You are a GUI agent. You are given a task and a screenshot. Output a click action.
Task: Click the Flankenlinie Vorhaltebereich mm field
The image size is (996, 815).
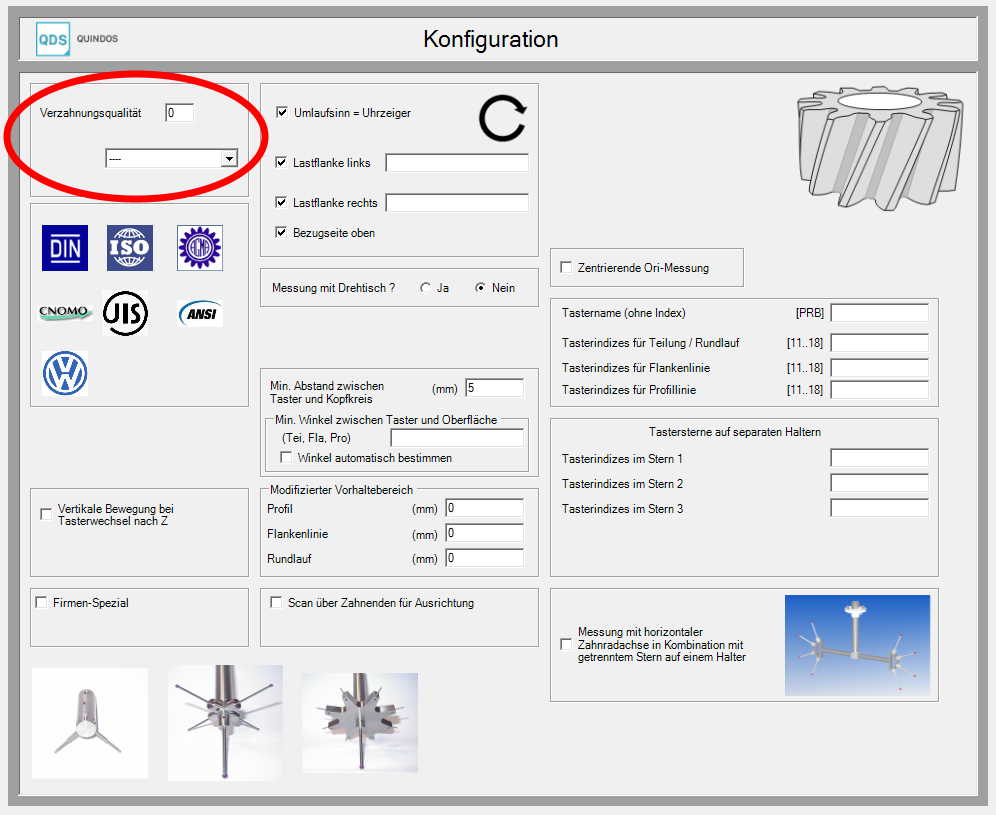pyautogui.click(x=485, y=533)
